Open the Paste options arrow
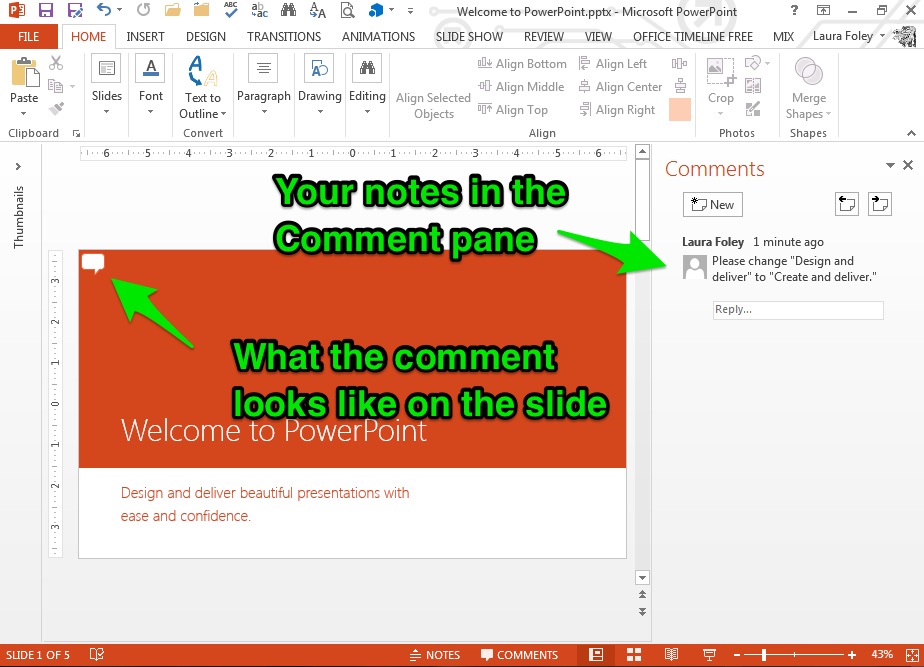 tap(24, 113)
